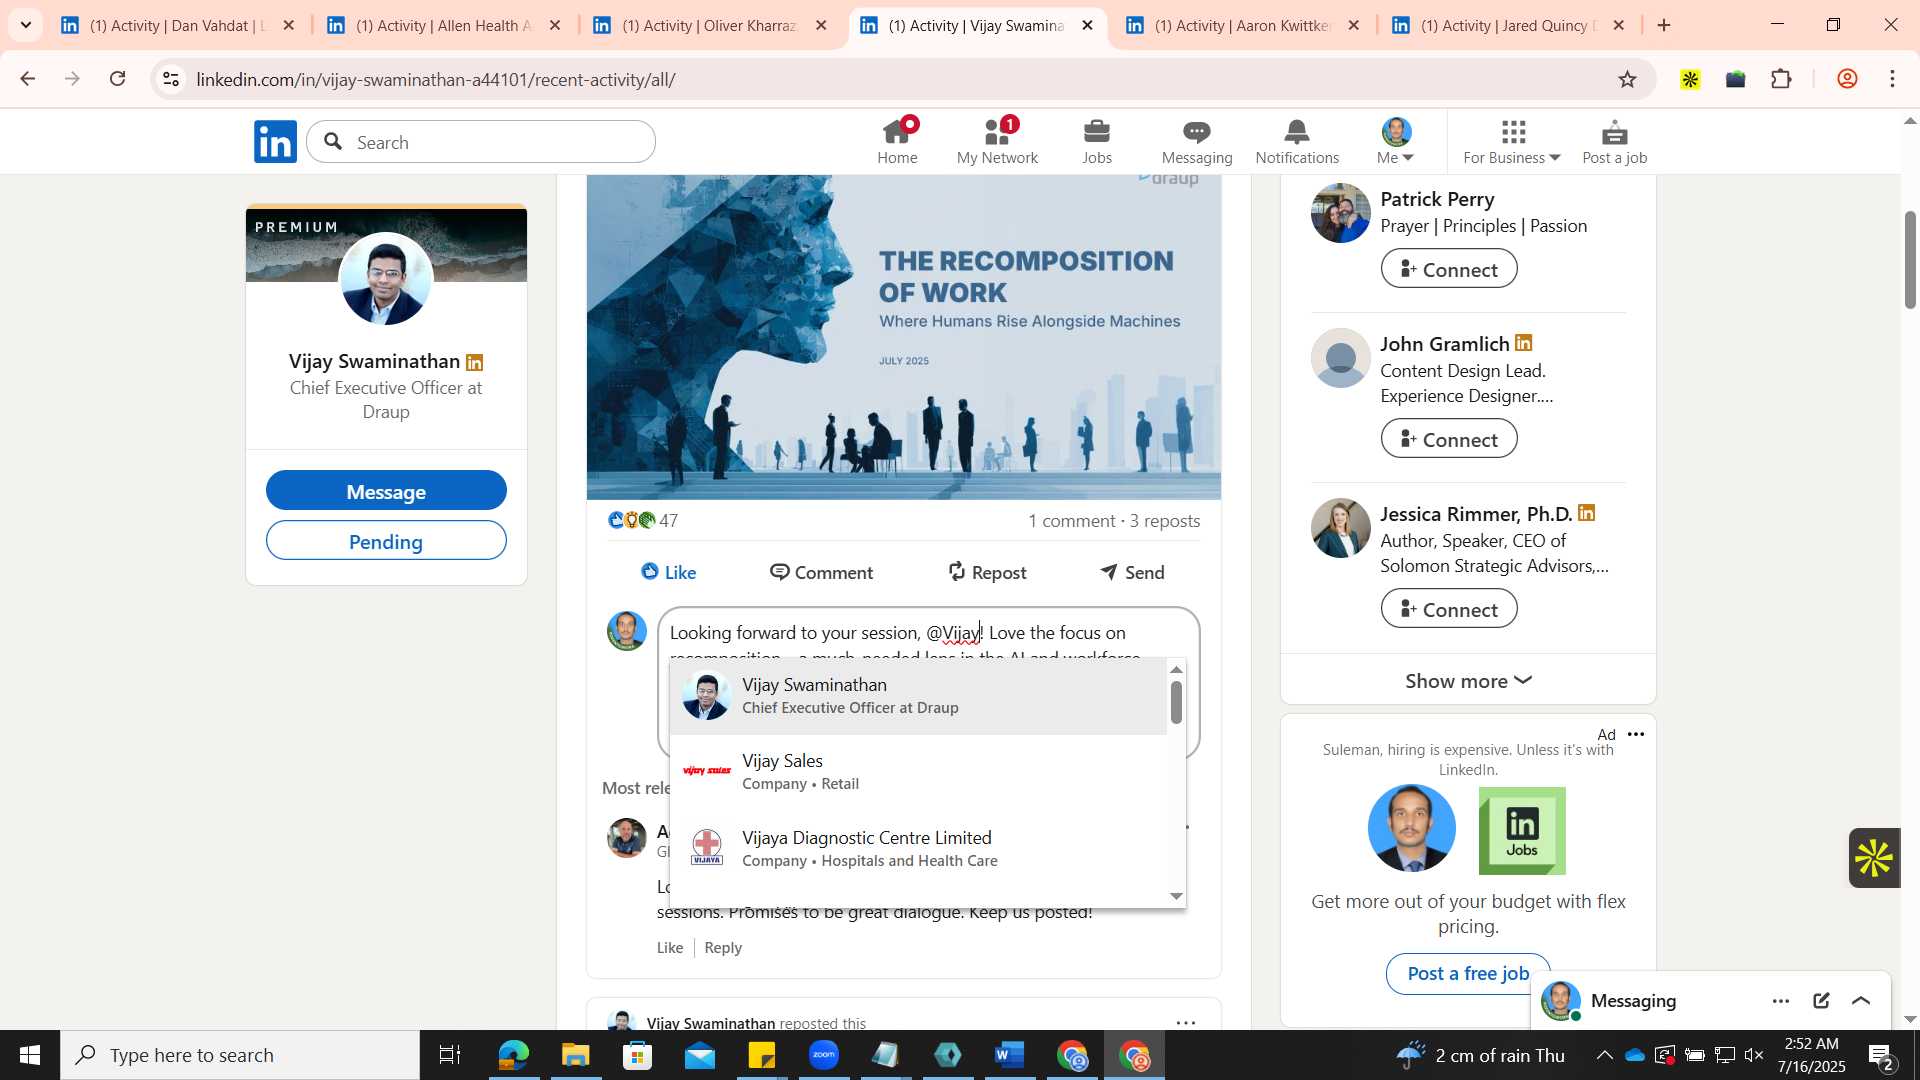Compose new message icon in Messaging

pyautogui.click(x=1821, y=1001)
